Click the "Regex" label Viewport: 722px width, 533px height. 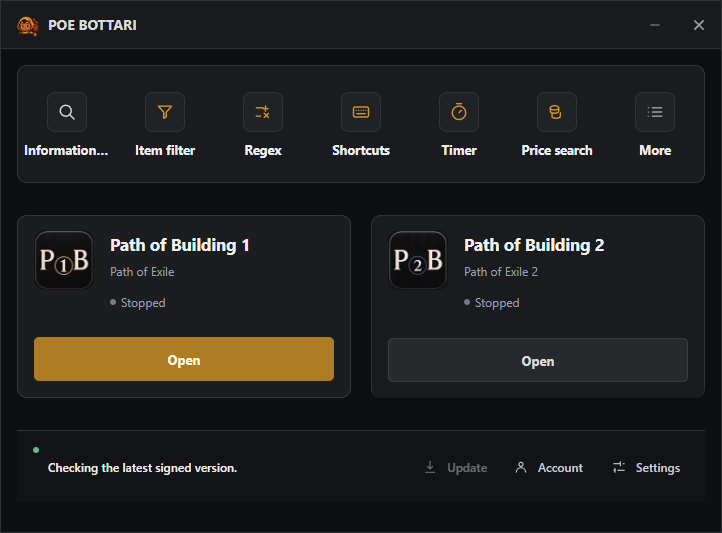pyautogui.click(x=263, y=151)
